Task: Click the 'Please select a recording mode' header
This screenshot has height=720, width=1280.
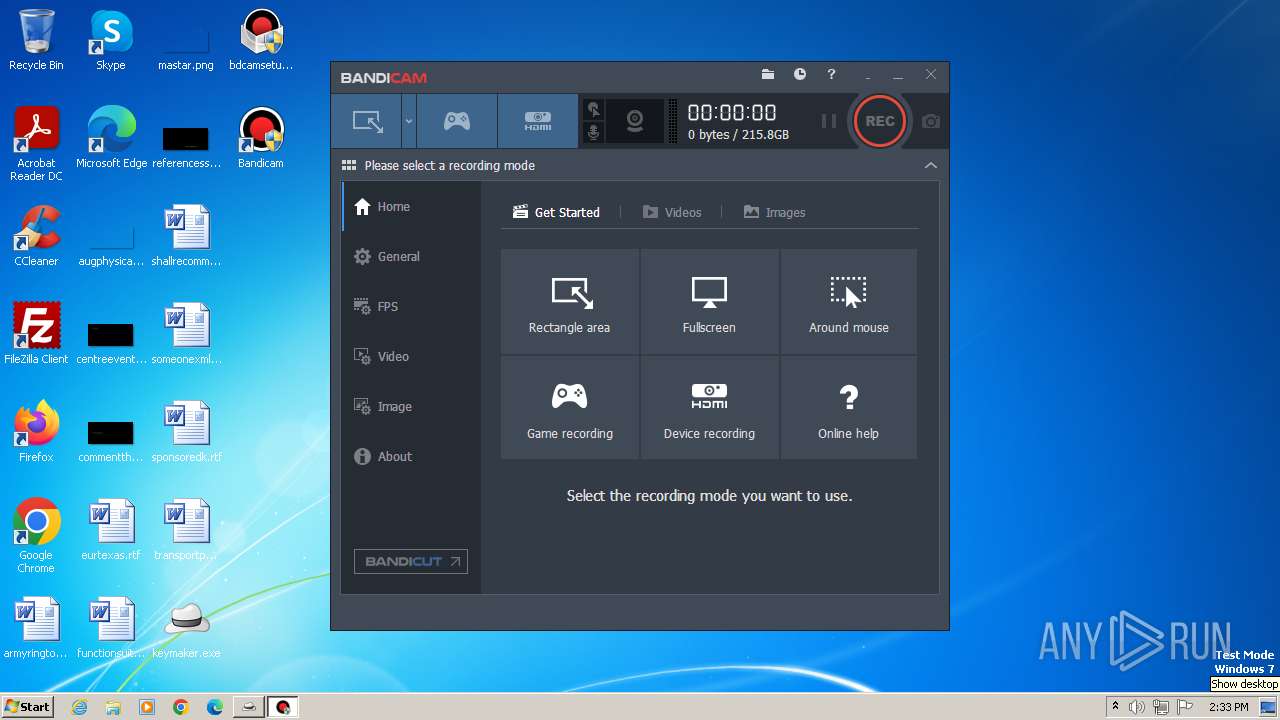Action: 449,166
